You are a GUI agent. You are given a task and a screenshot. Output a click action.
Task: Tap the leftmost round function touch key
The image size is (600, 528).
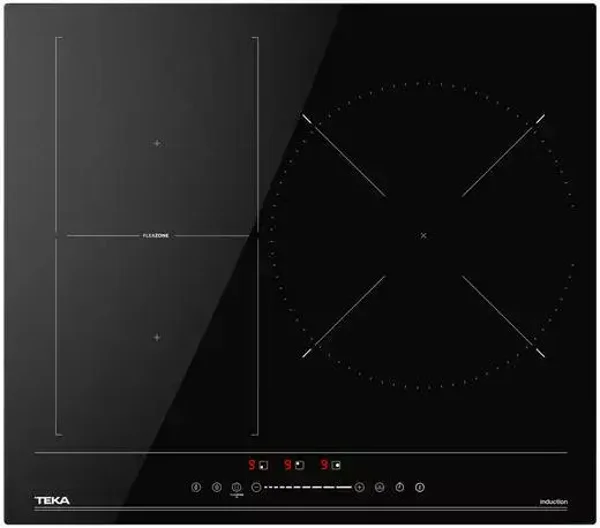pos(196,487)
